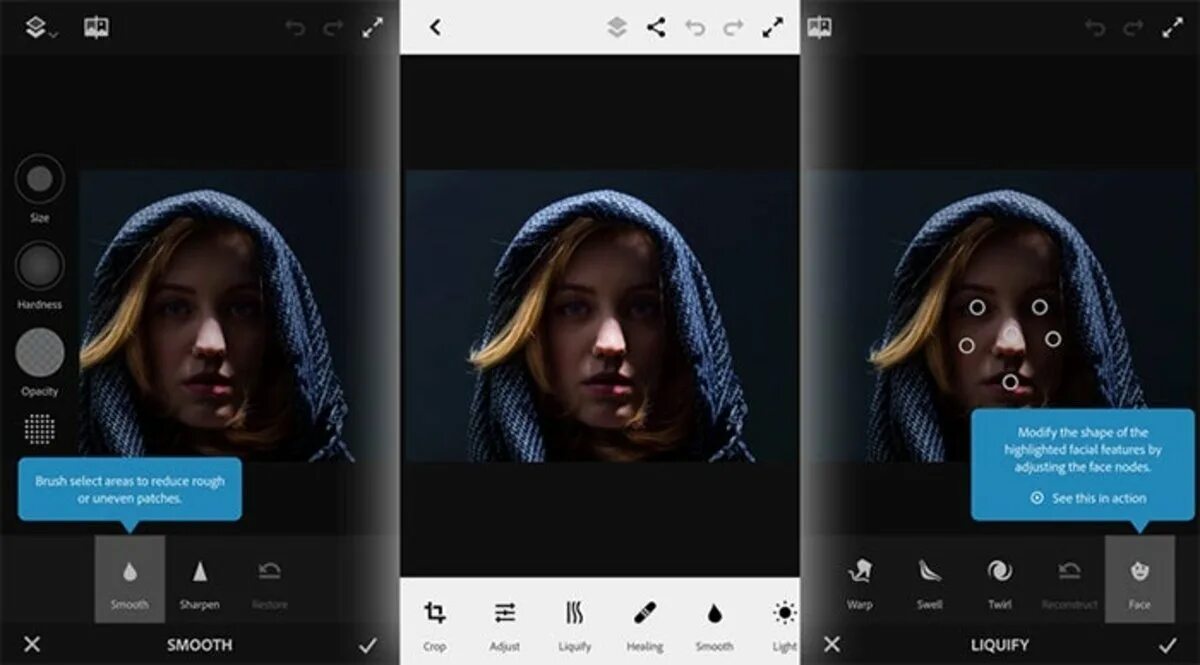Select the Reconstruct tool

tap(1069, 582)
